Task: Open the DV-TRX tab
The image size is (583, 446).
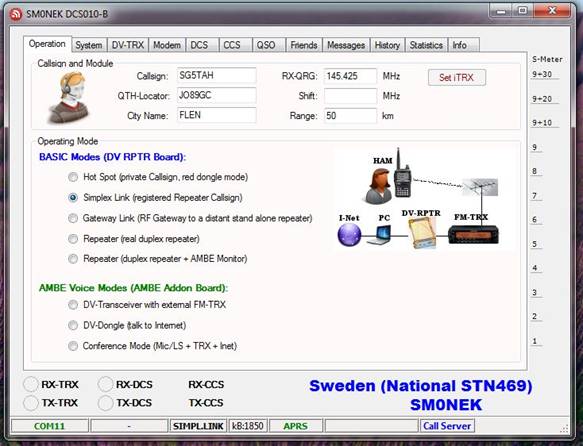Action: [128, 45]
